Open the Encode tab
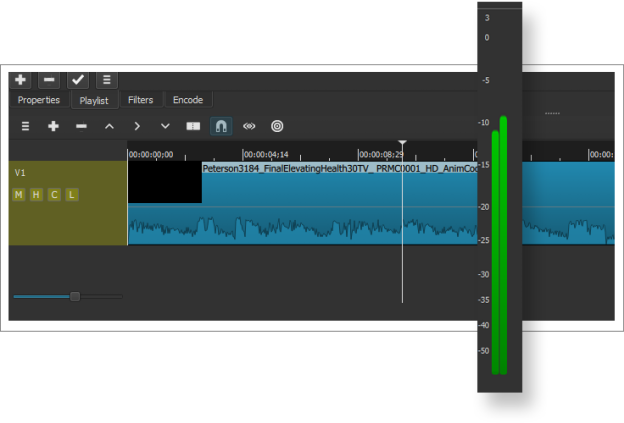The width and height of the screenshot is (624, 423). click(188, 100)
